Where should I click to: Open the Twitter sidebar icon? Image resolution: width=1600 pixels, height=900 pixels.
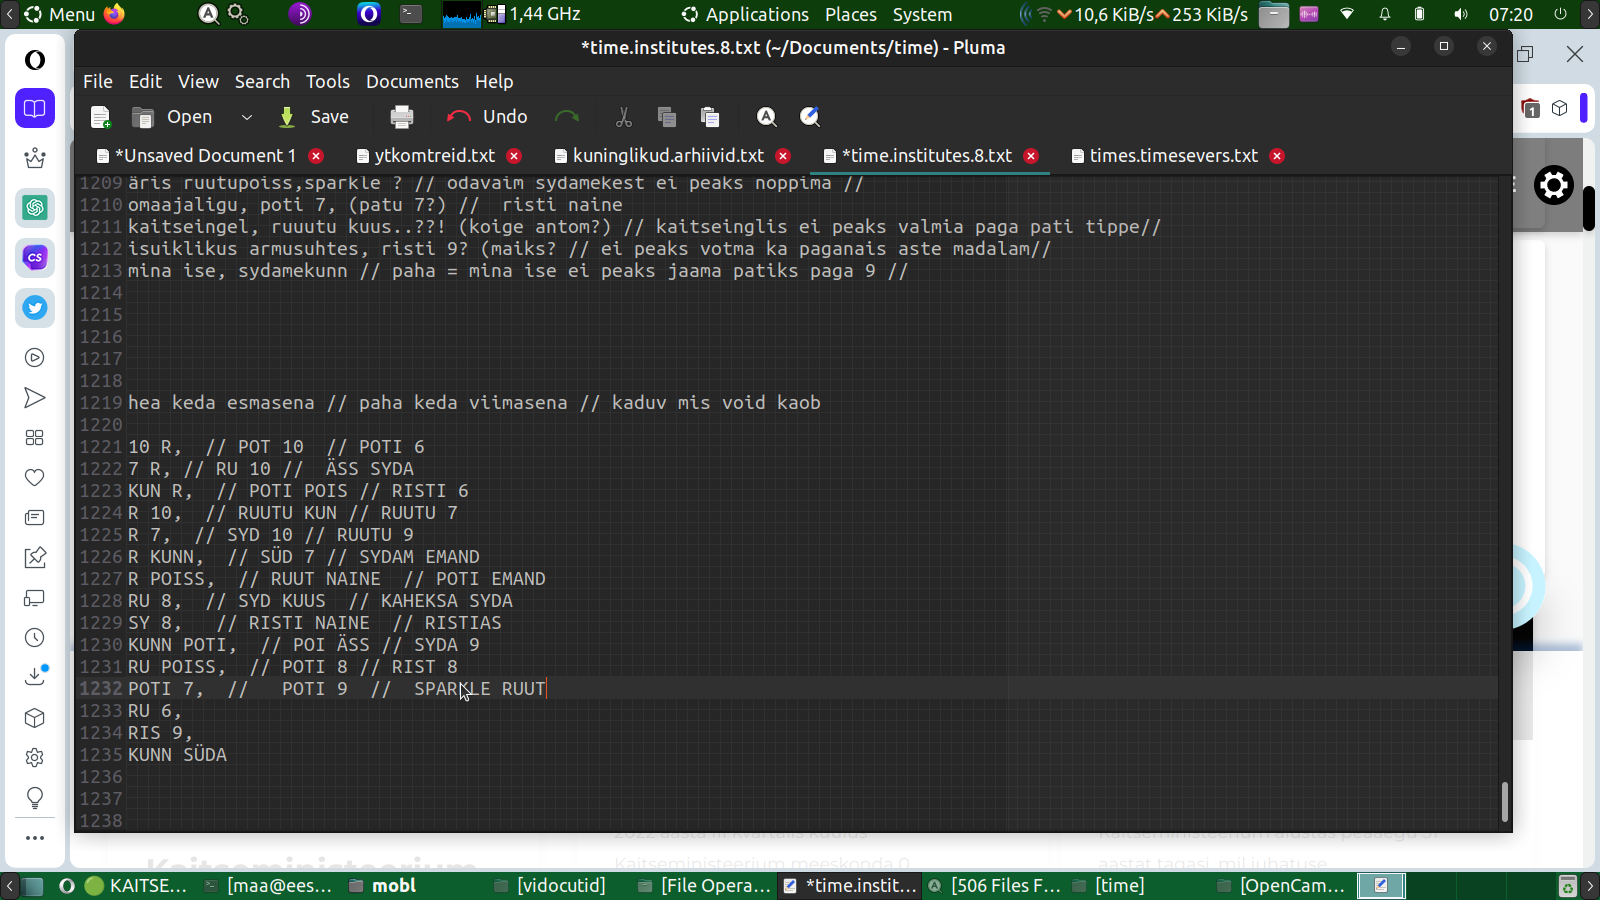[x=35, y=308]
